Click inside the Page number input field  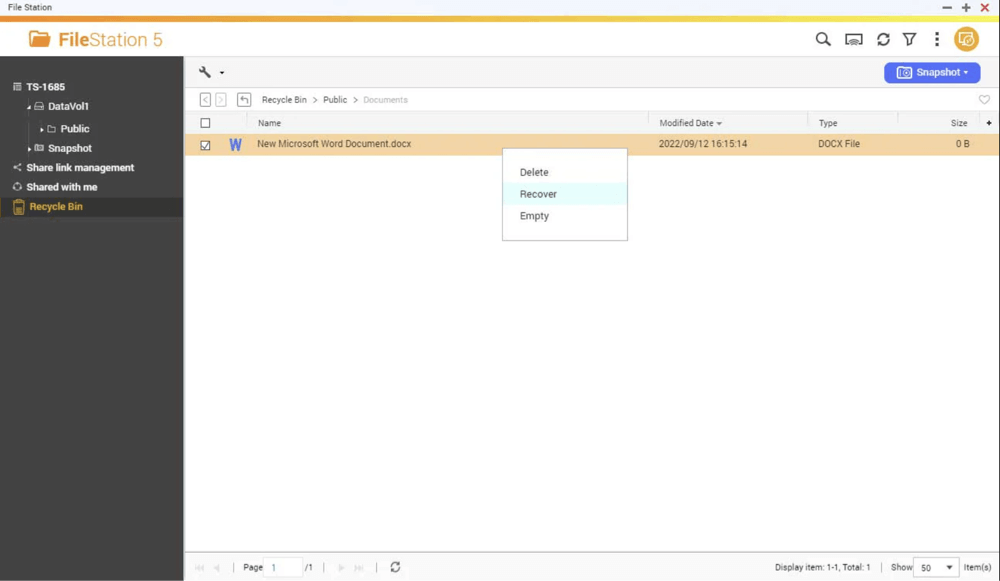284,566
